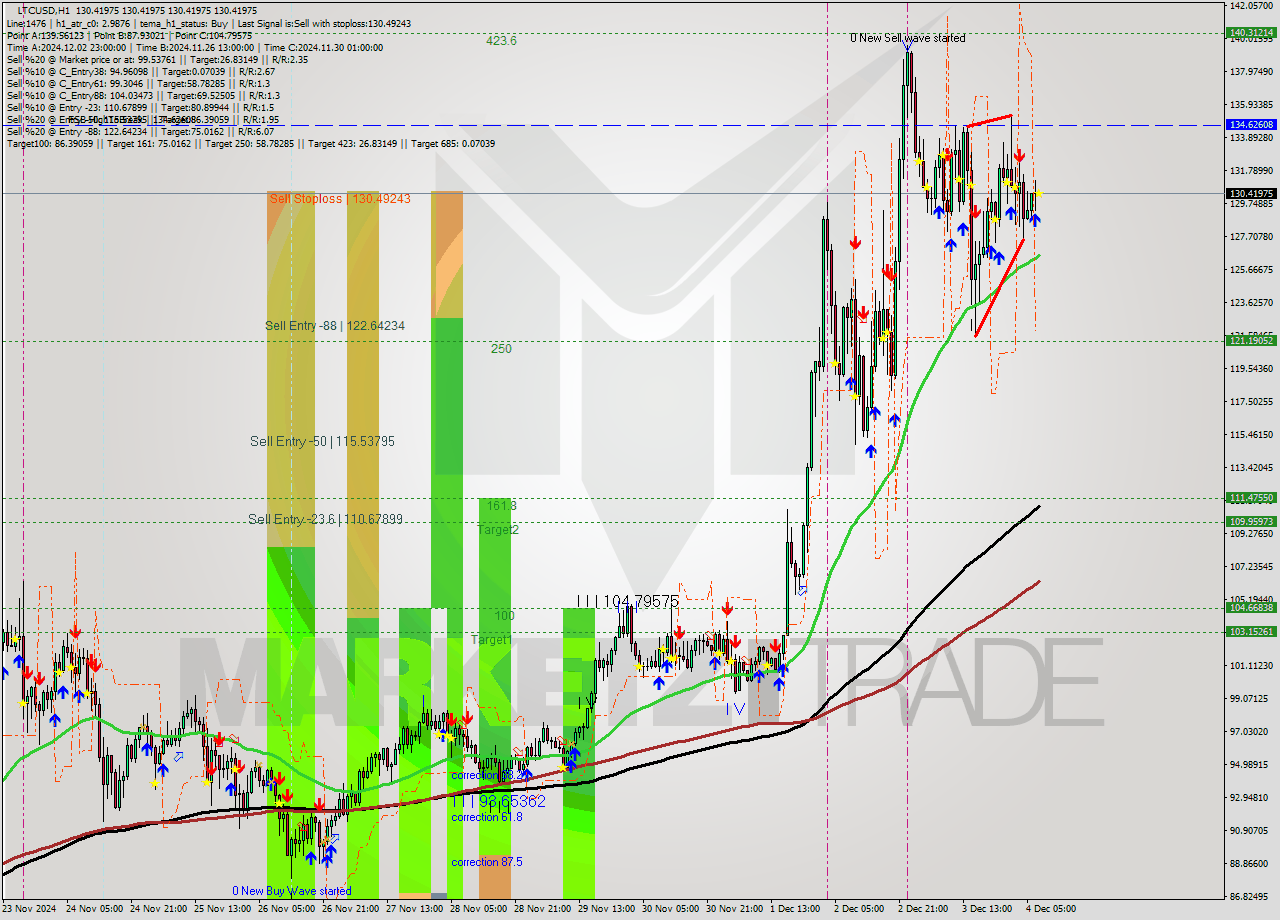Viewport: 1280px width, 920px height.
Task: Click the '161.8' Fibonacci level label
Action: [502, 506]
